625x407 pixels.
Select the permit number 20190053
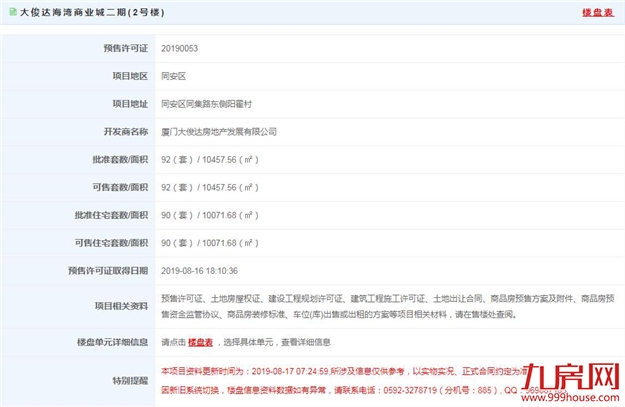tap(179, 48)
